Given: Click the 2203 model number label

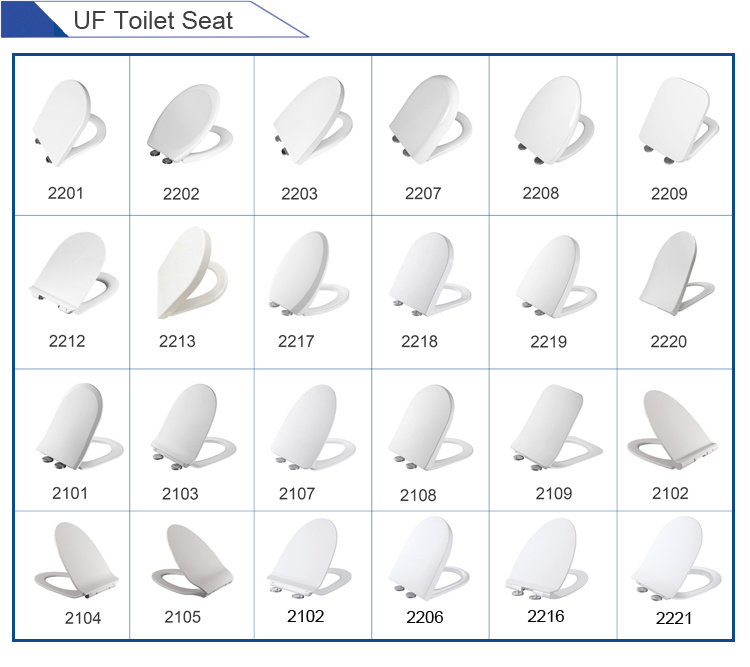Looking at the screenshot, I should pos(299,194).
